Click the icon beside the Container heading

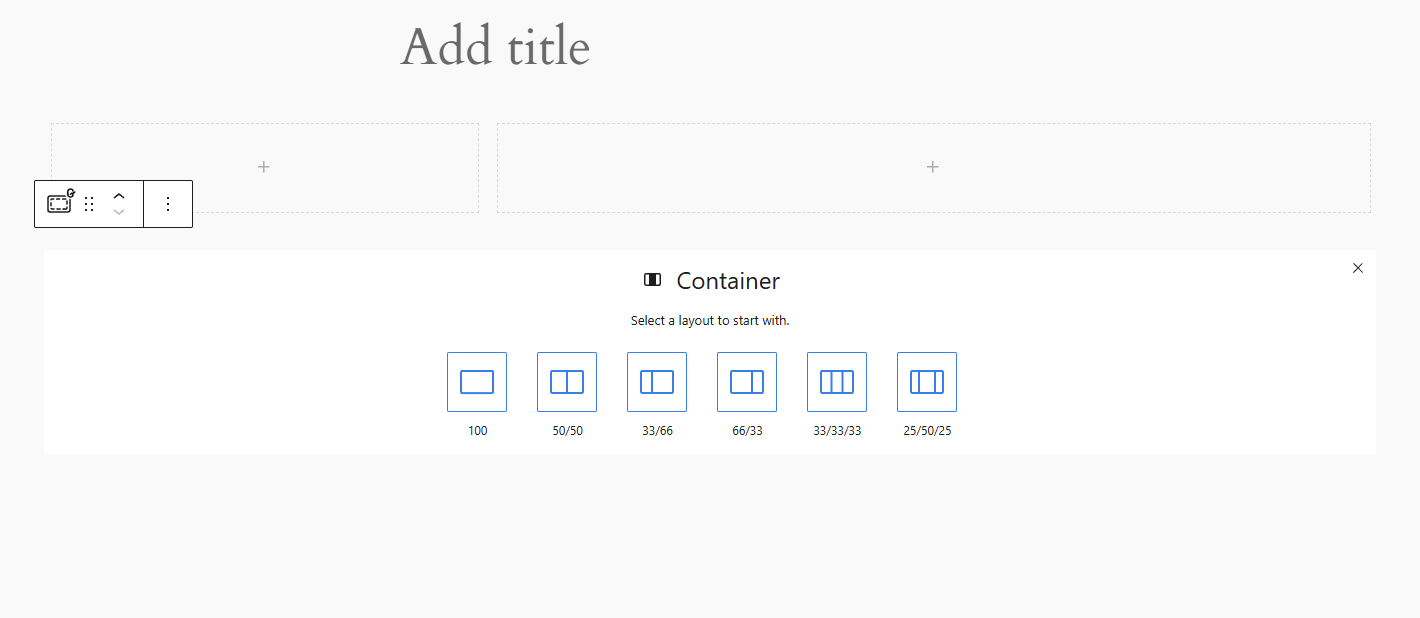point(653,280)
